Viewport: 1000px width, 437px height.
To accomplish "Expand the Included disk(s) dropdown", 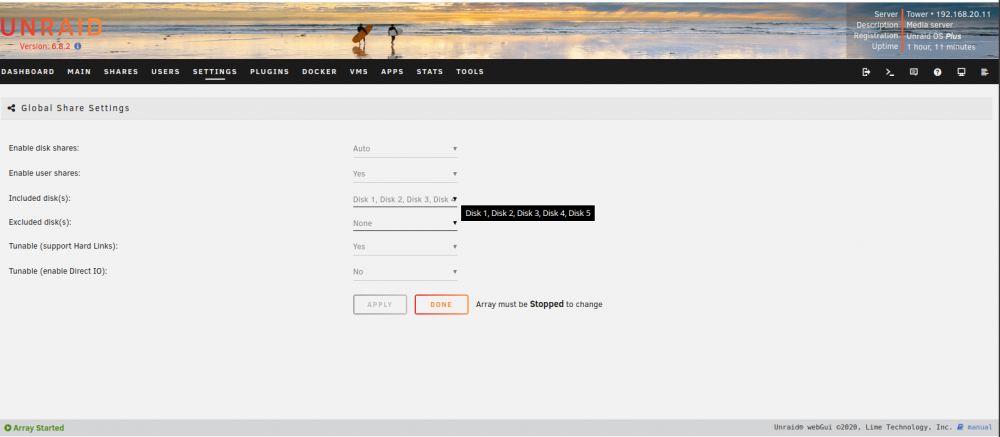I will (x=405, y=199).
